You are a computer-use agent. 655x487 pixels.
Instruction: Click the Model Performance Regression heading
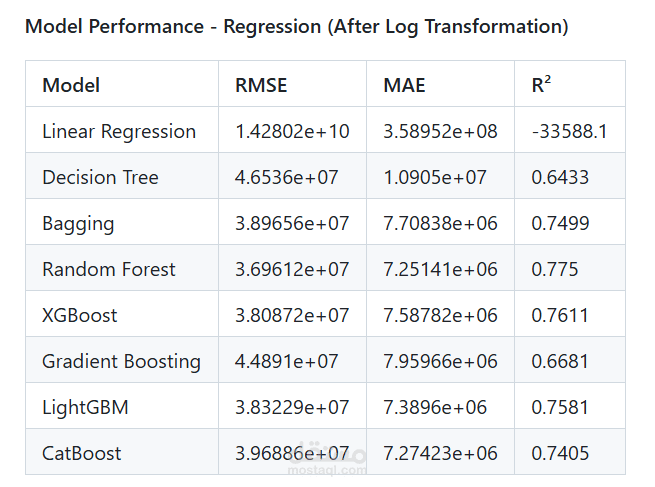tap(296, 27)
